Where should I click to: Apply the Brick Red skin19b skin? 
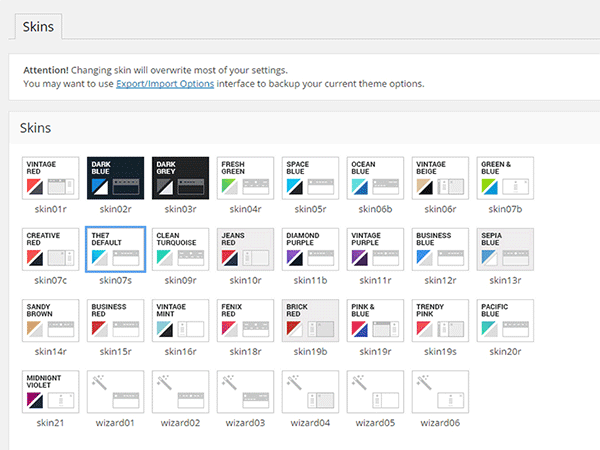pyautogui.click(x=310, y=320)
